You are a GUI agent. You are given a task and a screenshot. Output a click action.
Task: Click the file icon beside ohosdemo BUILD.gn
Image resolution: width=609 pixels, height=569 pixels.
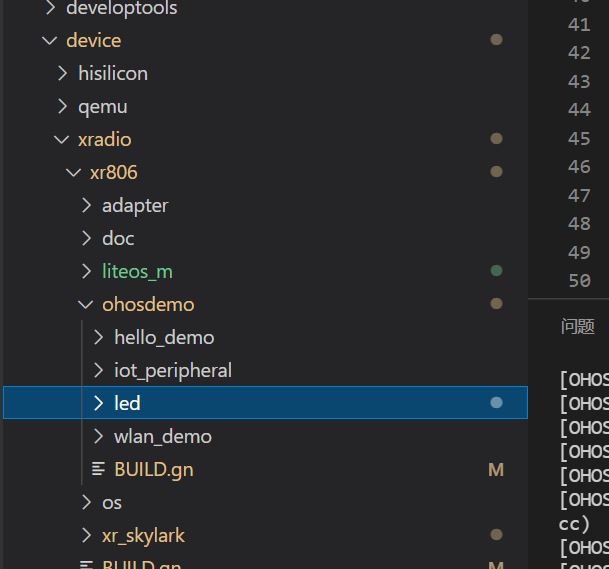click(x=98, y=469)
